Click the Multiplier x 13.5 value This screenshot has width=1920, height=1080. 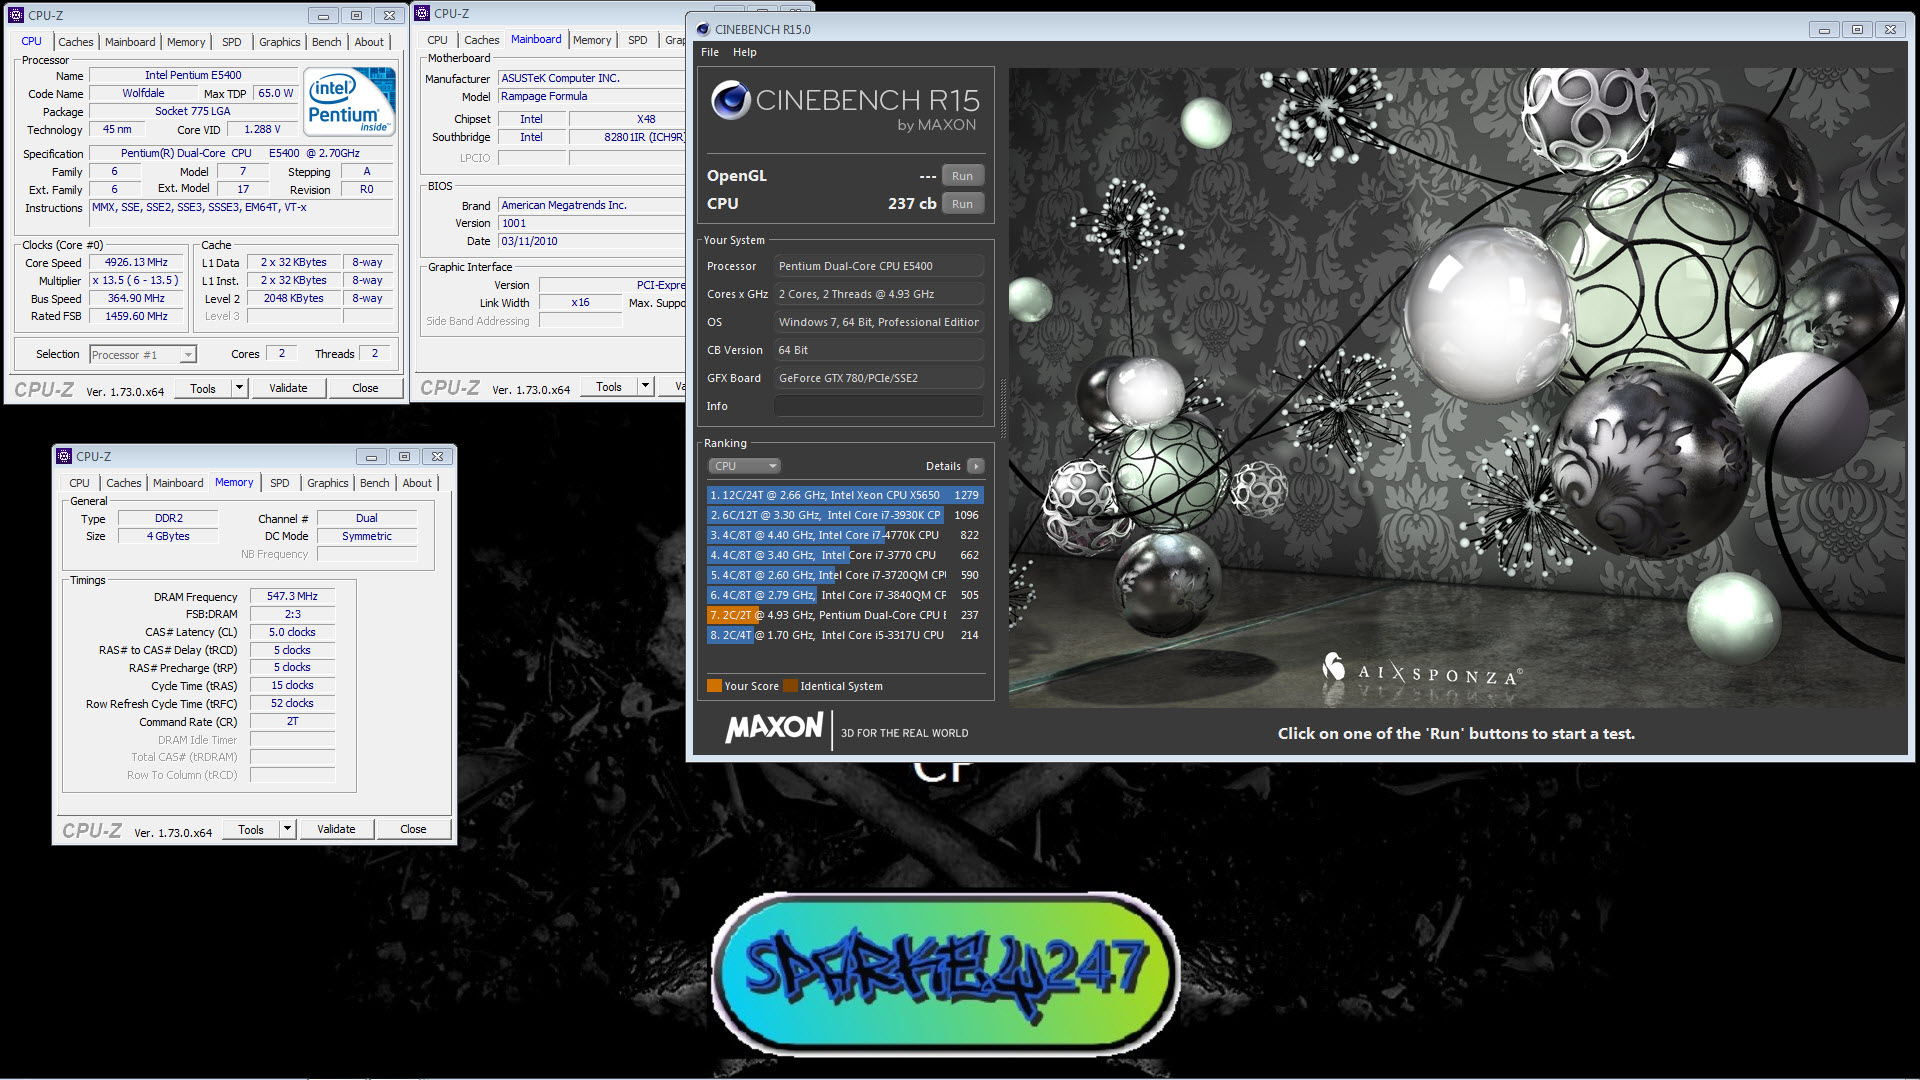click(x=137, y=281)
